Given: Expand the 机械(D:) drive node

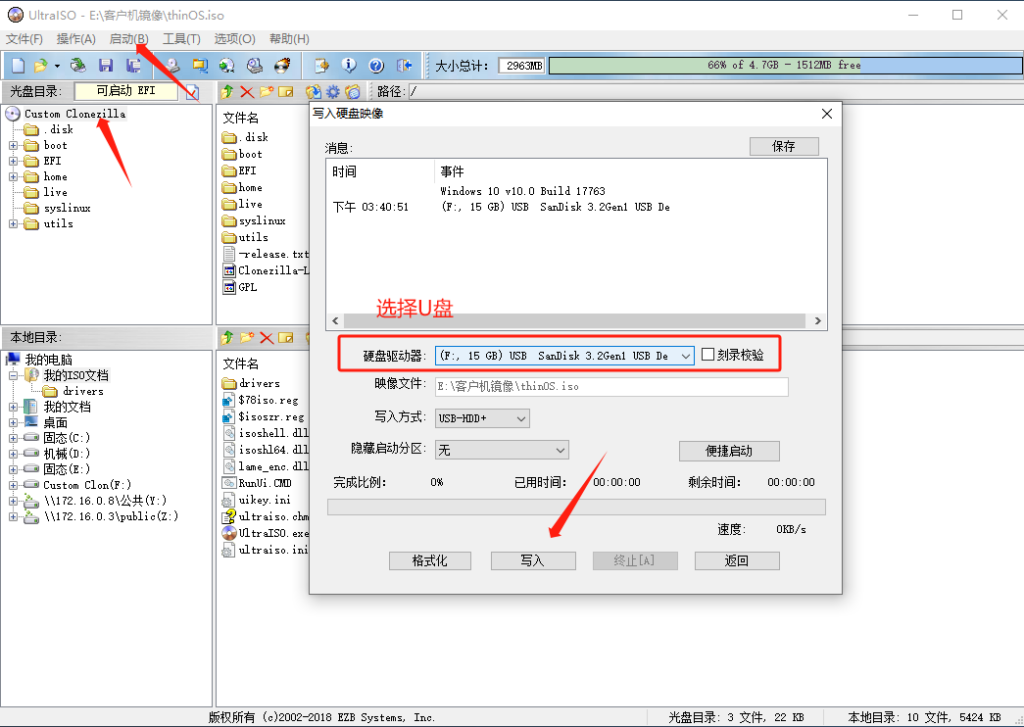Looking at the screenshot, I should click(13, 453).
